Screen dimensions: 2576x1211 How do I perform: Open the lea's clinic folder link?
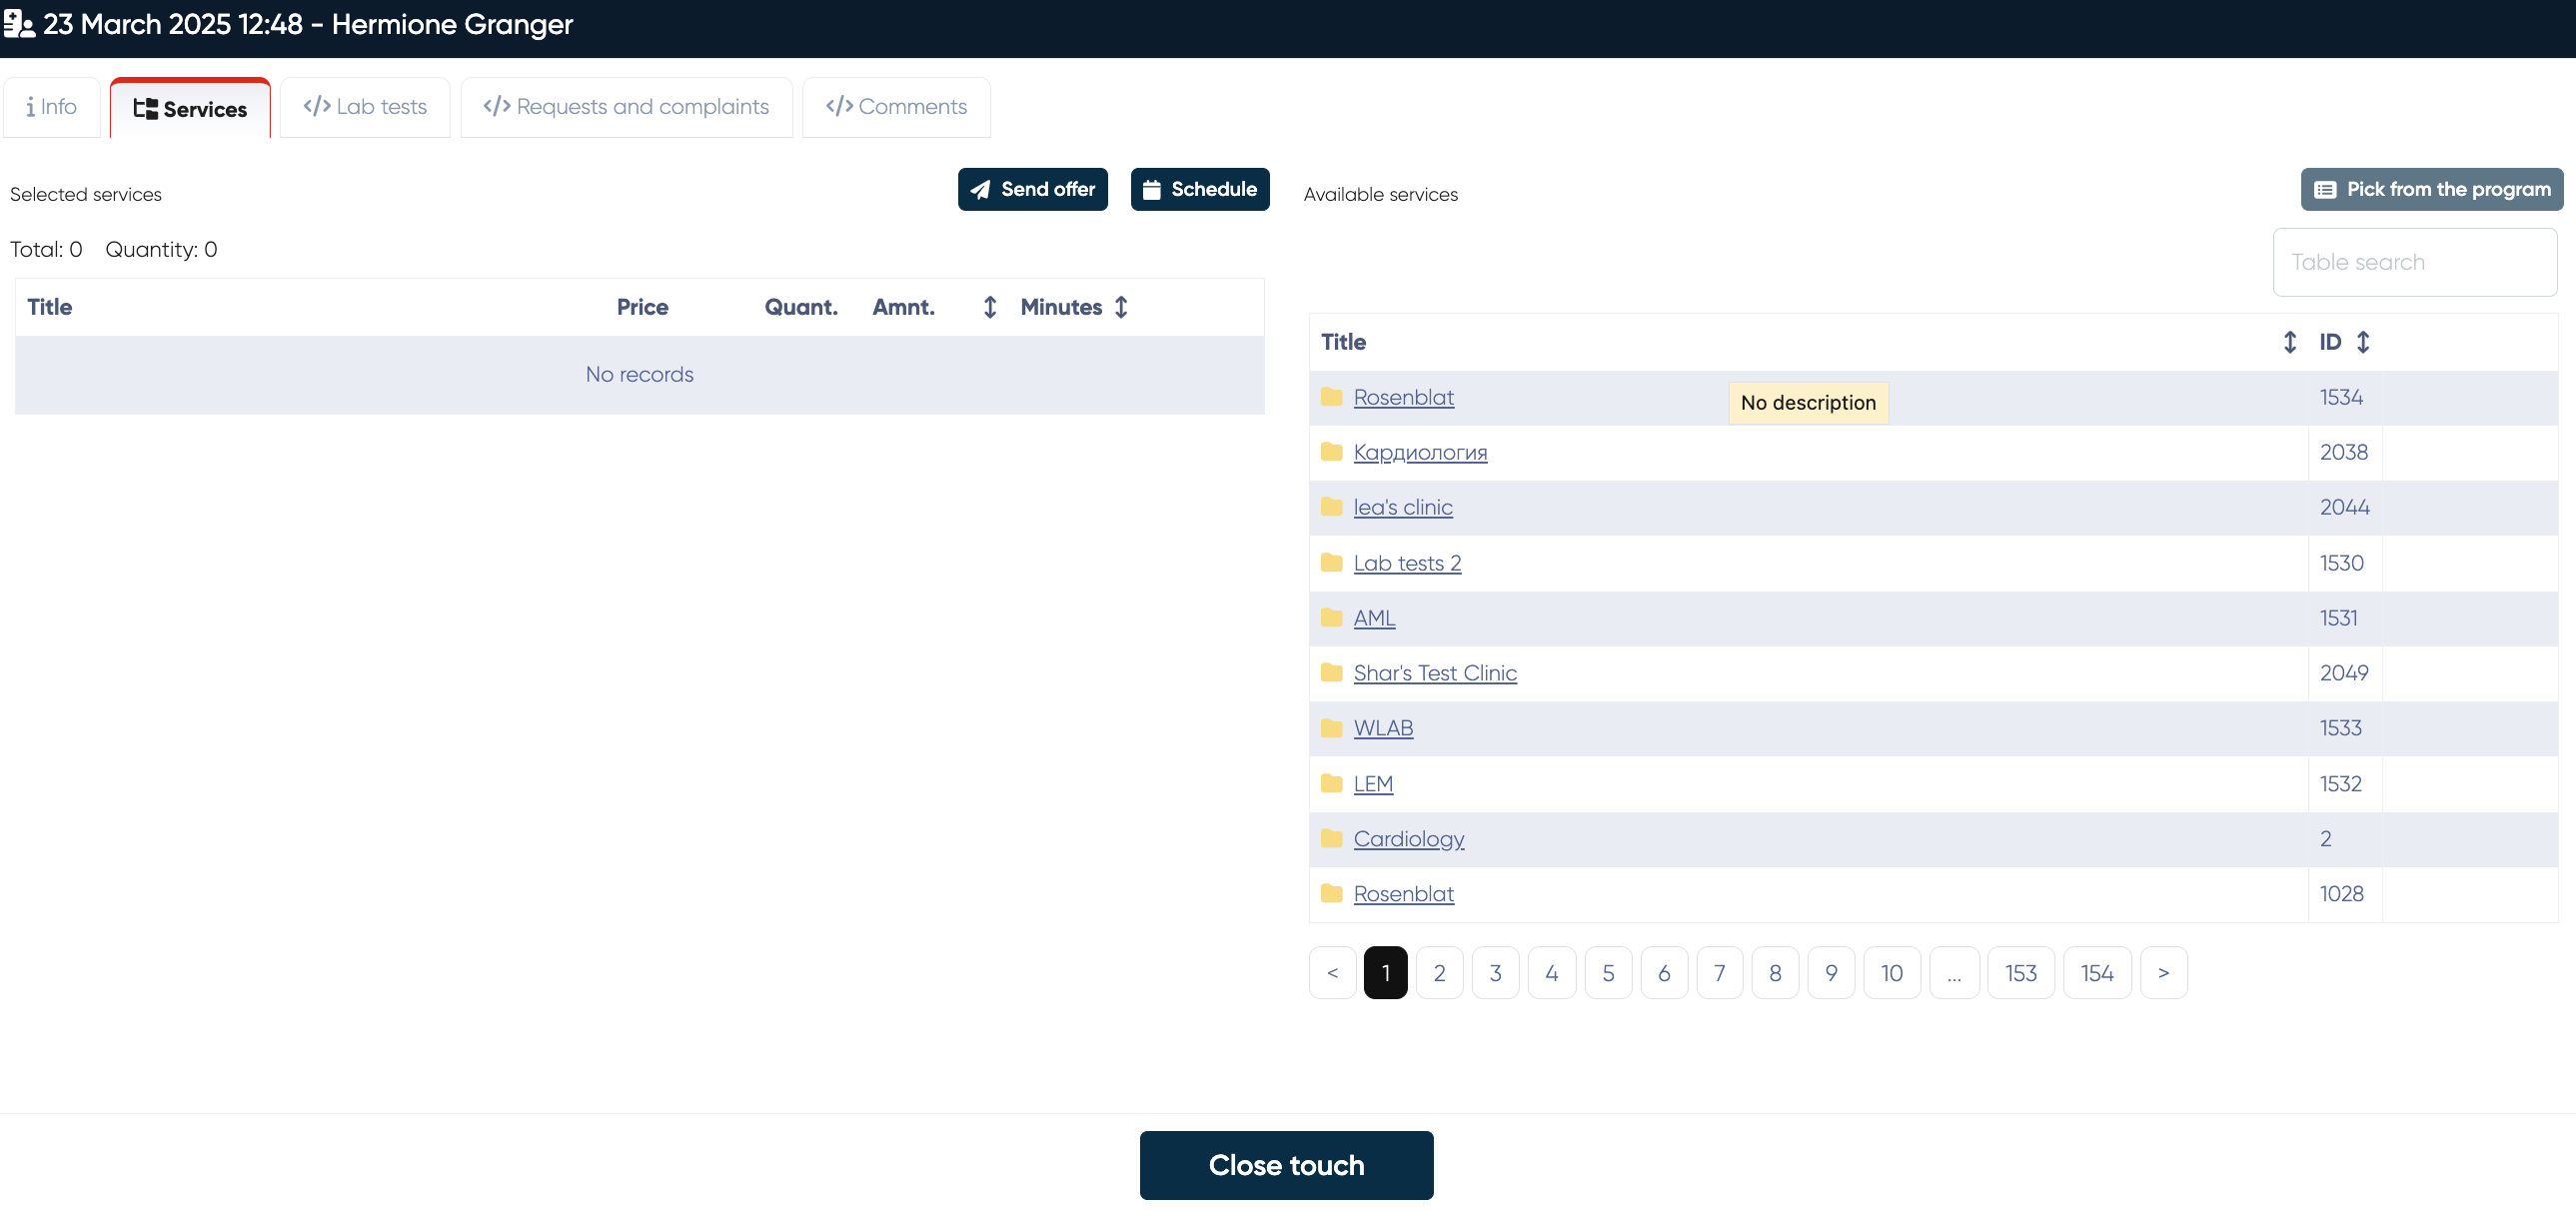pyautogui.click(x=1402, y=507)
